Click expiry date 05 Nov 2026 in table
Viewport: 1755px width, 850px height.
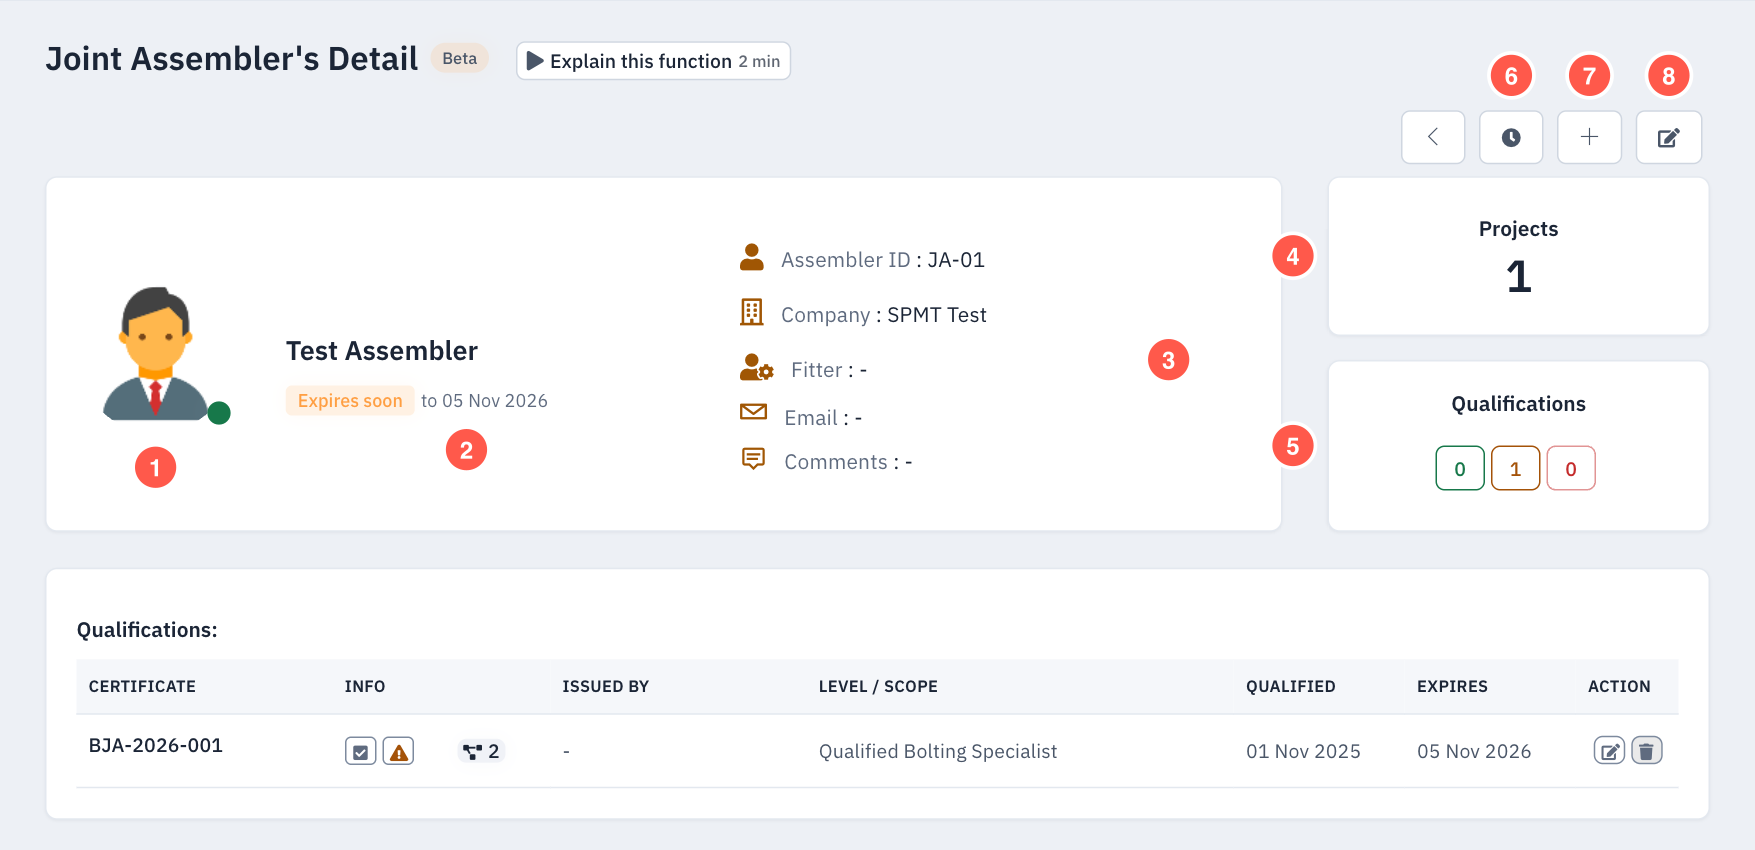click(x=1474, y=751)
